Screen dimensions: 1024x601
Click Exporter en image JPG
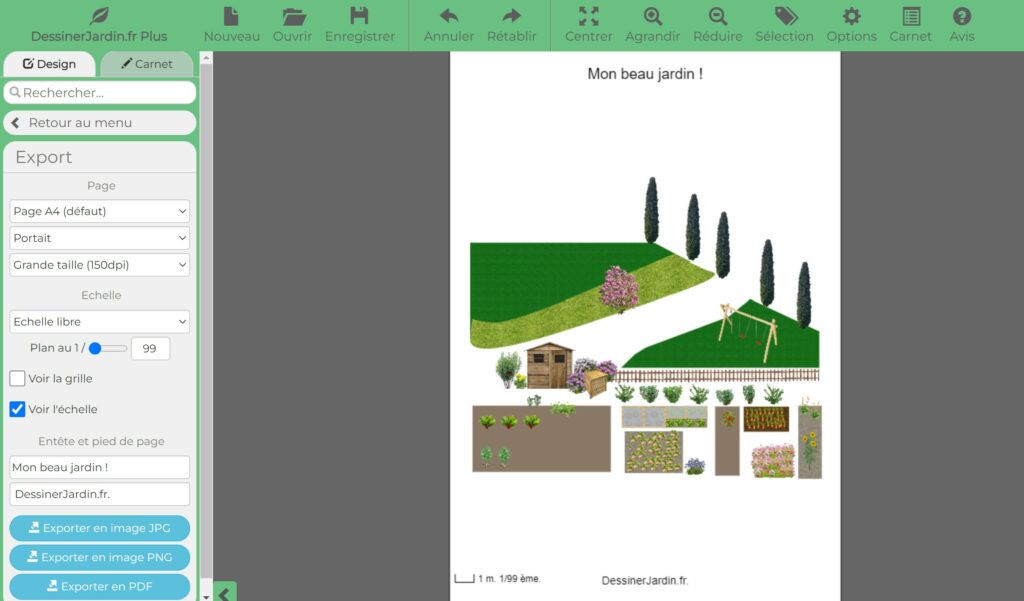pyautogui.click(x=100, y=528)
